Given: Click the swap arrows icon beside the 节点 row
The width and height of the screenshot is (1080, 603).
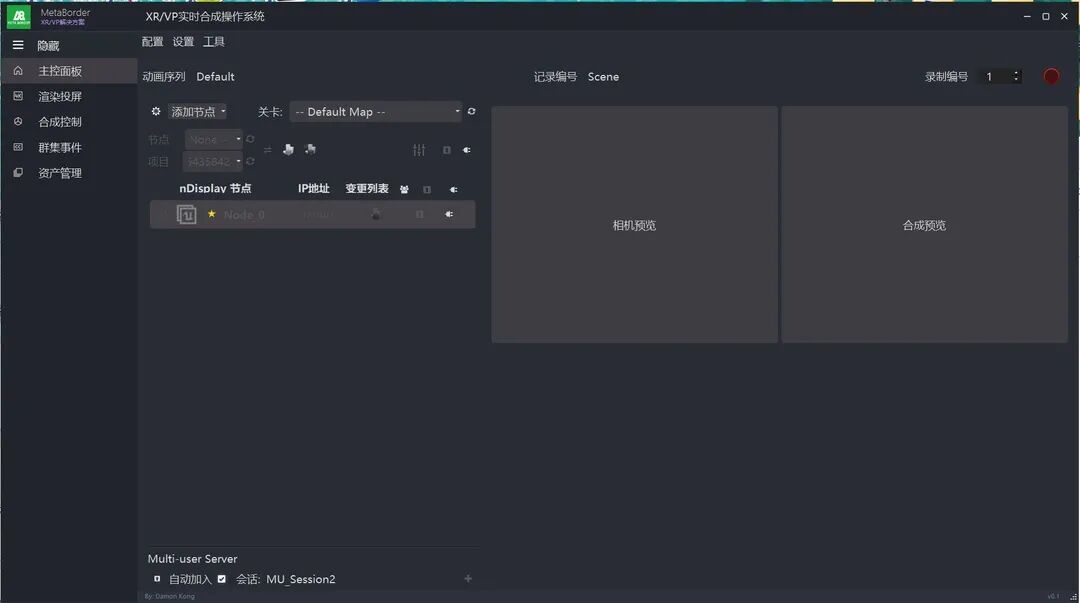Looking at the screenshot, I should pos(268,150).
